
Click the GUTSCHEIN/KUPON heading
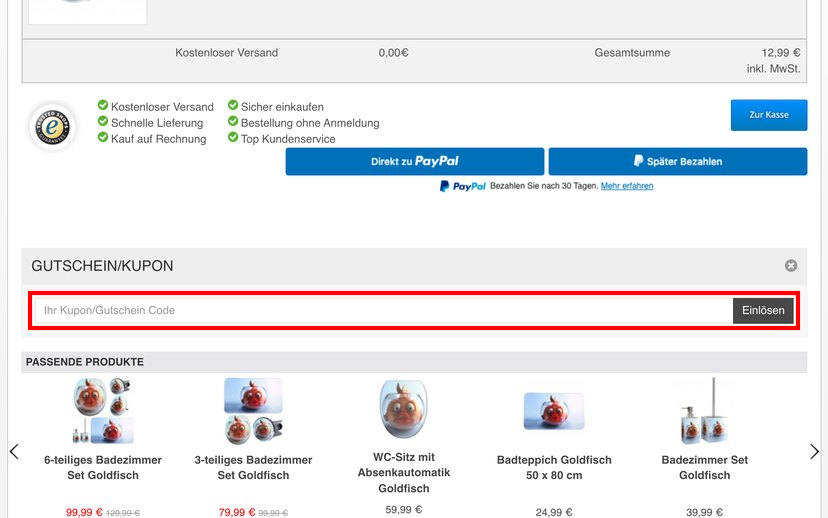coord(102,266)
